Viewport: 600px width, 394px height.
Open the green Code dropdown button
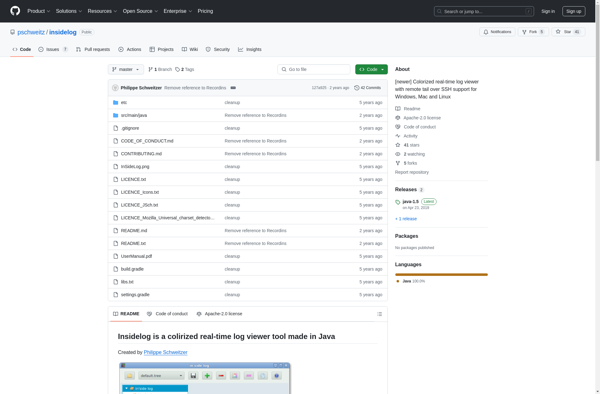click(371, 69)
